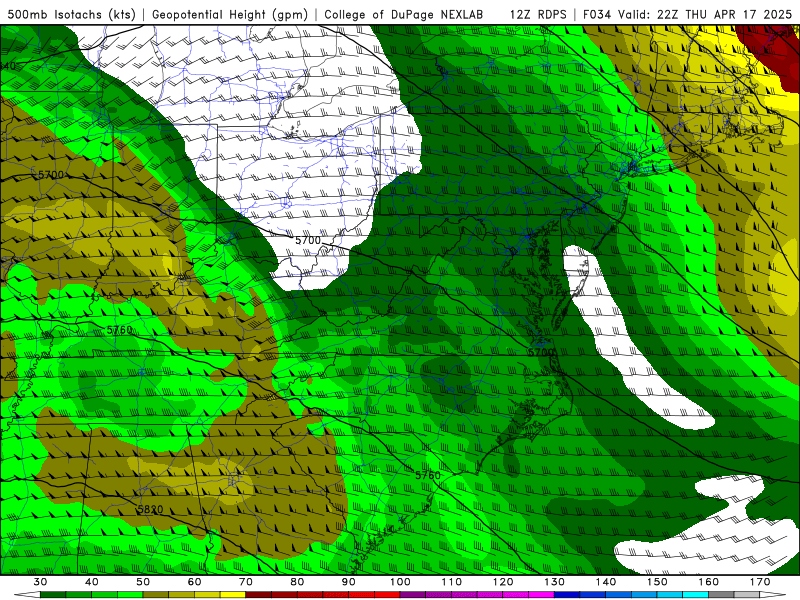Click the '170' value on the color scale

pyautogui.click(x=760, y=582)
